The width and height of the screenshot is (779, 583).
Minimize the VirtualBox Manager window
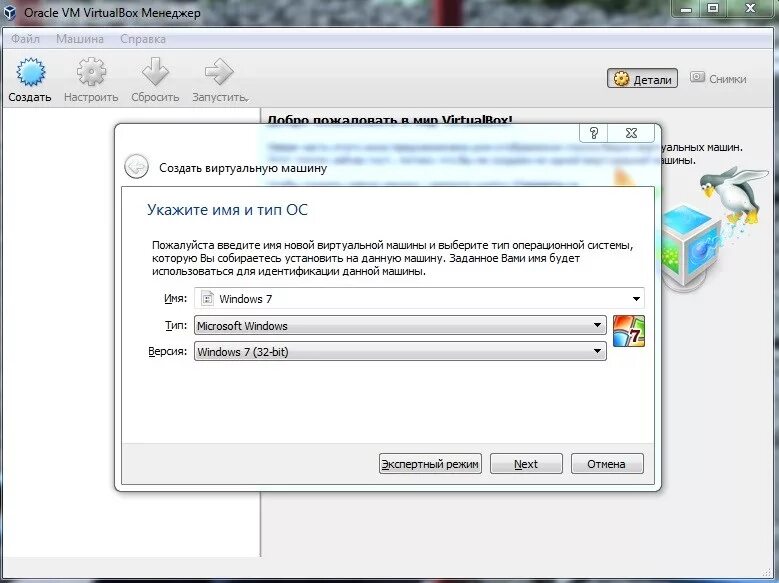[686, 8]
